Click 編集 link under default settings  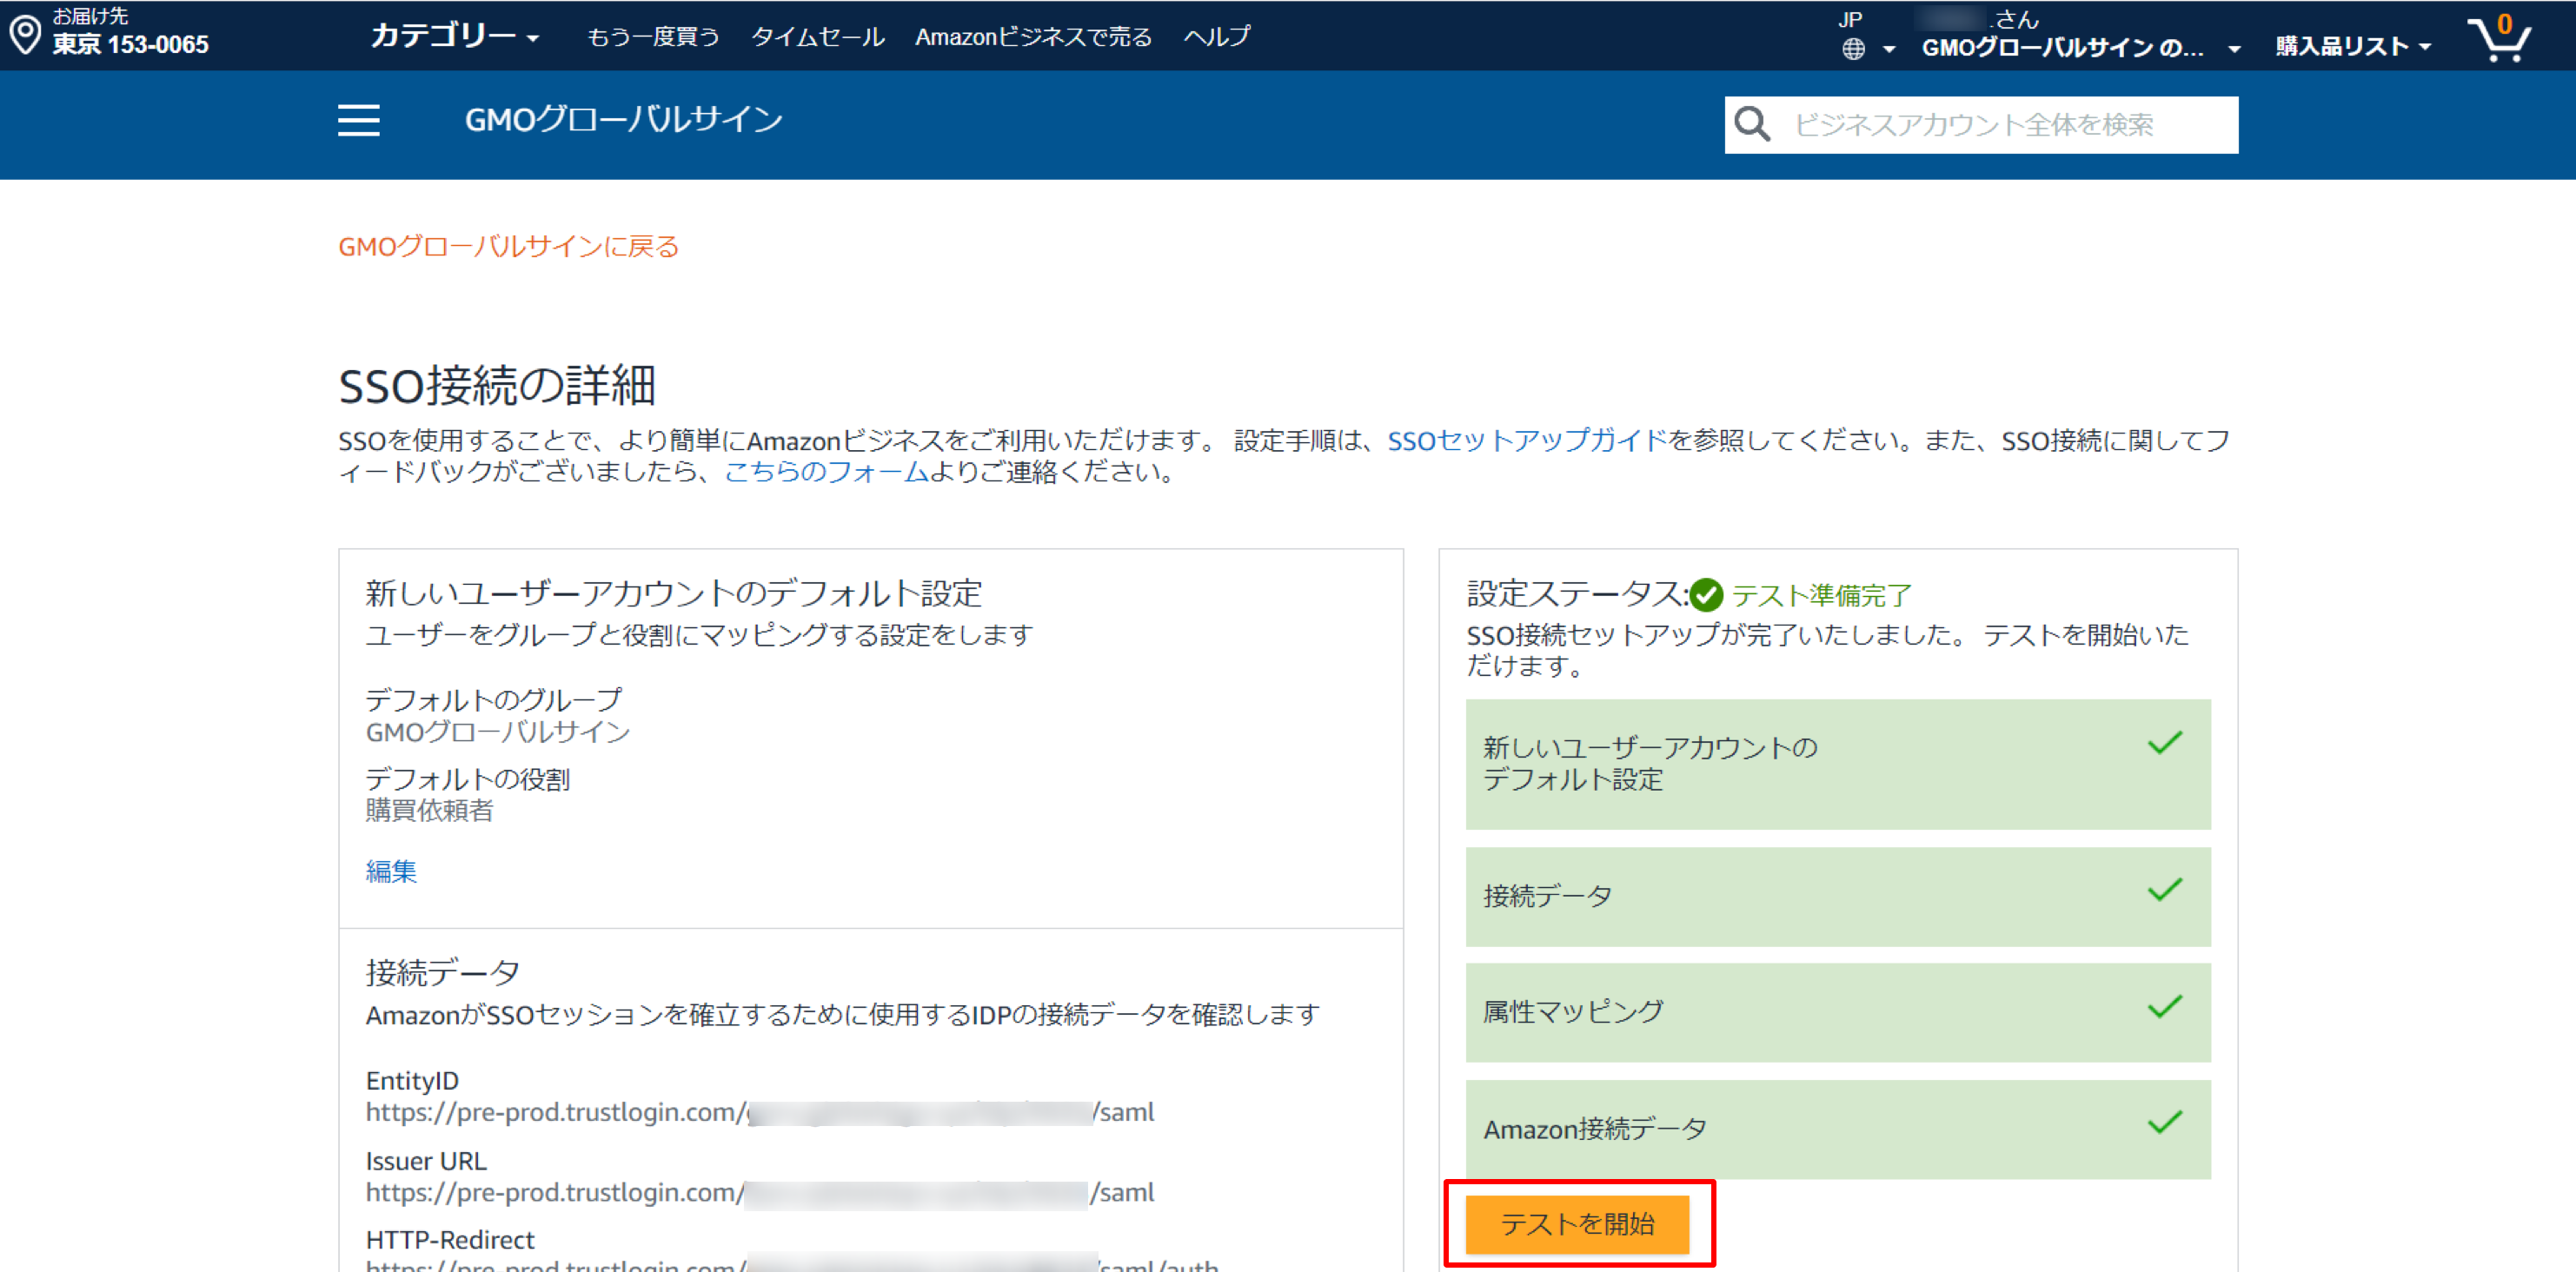click(391, 872)
